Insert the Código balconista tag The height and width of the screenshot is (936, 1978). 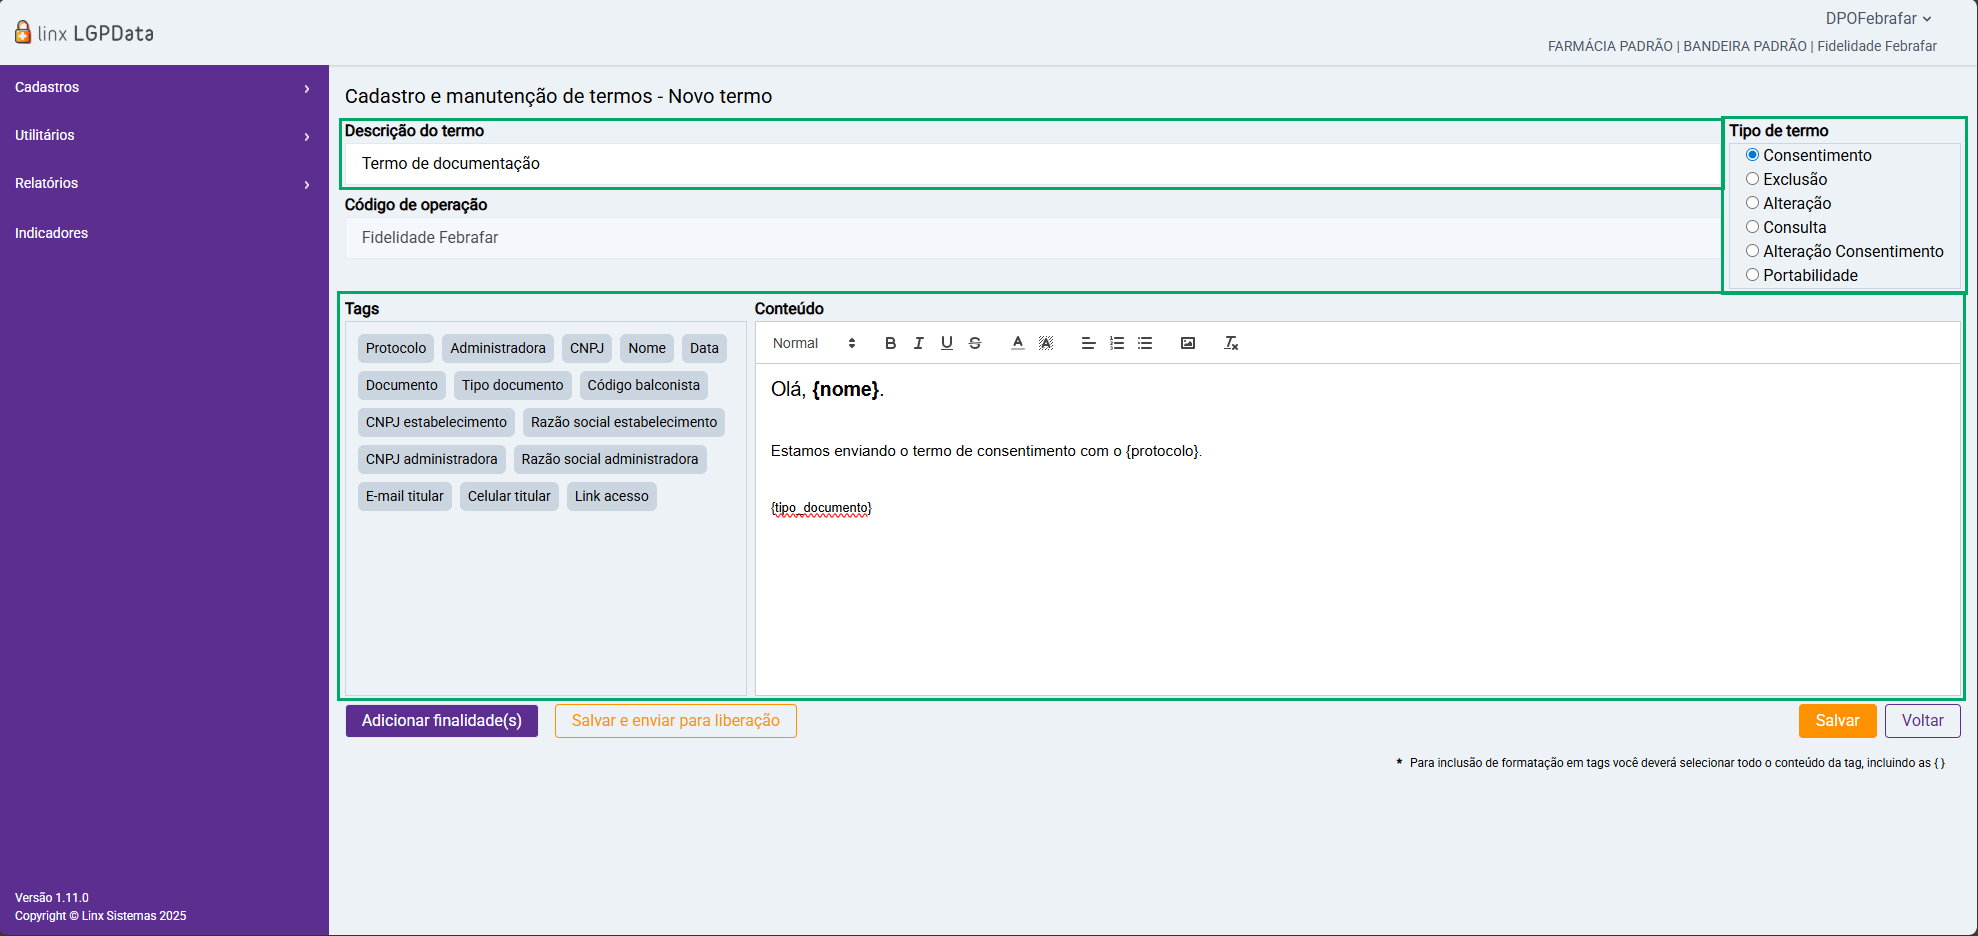point(644,385)
